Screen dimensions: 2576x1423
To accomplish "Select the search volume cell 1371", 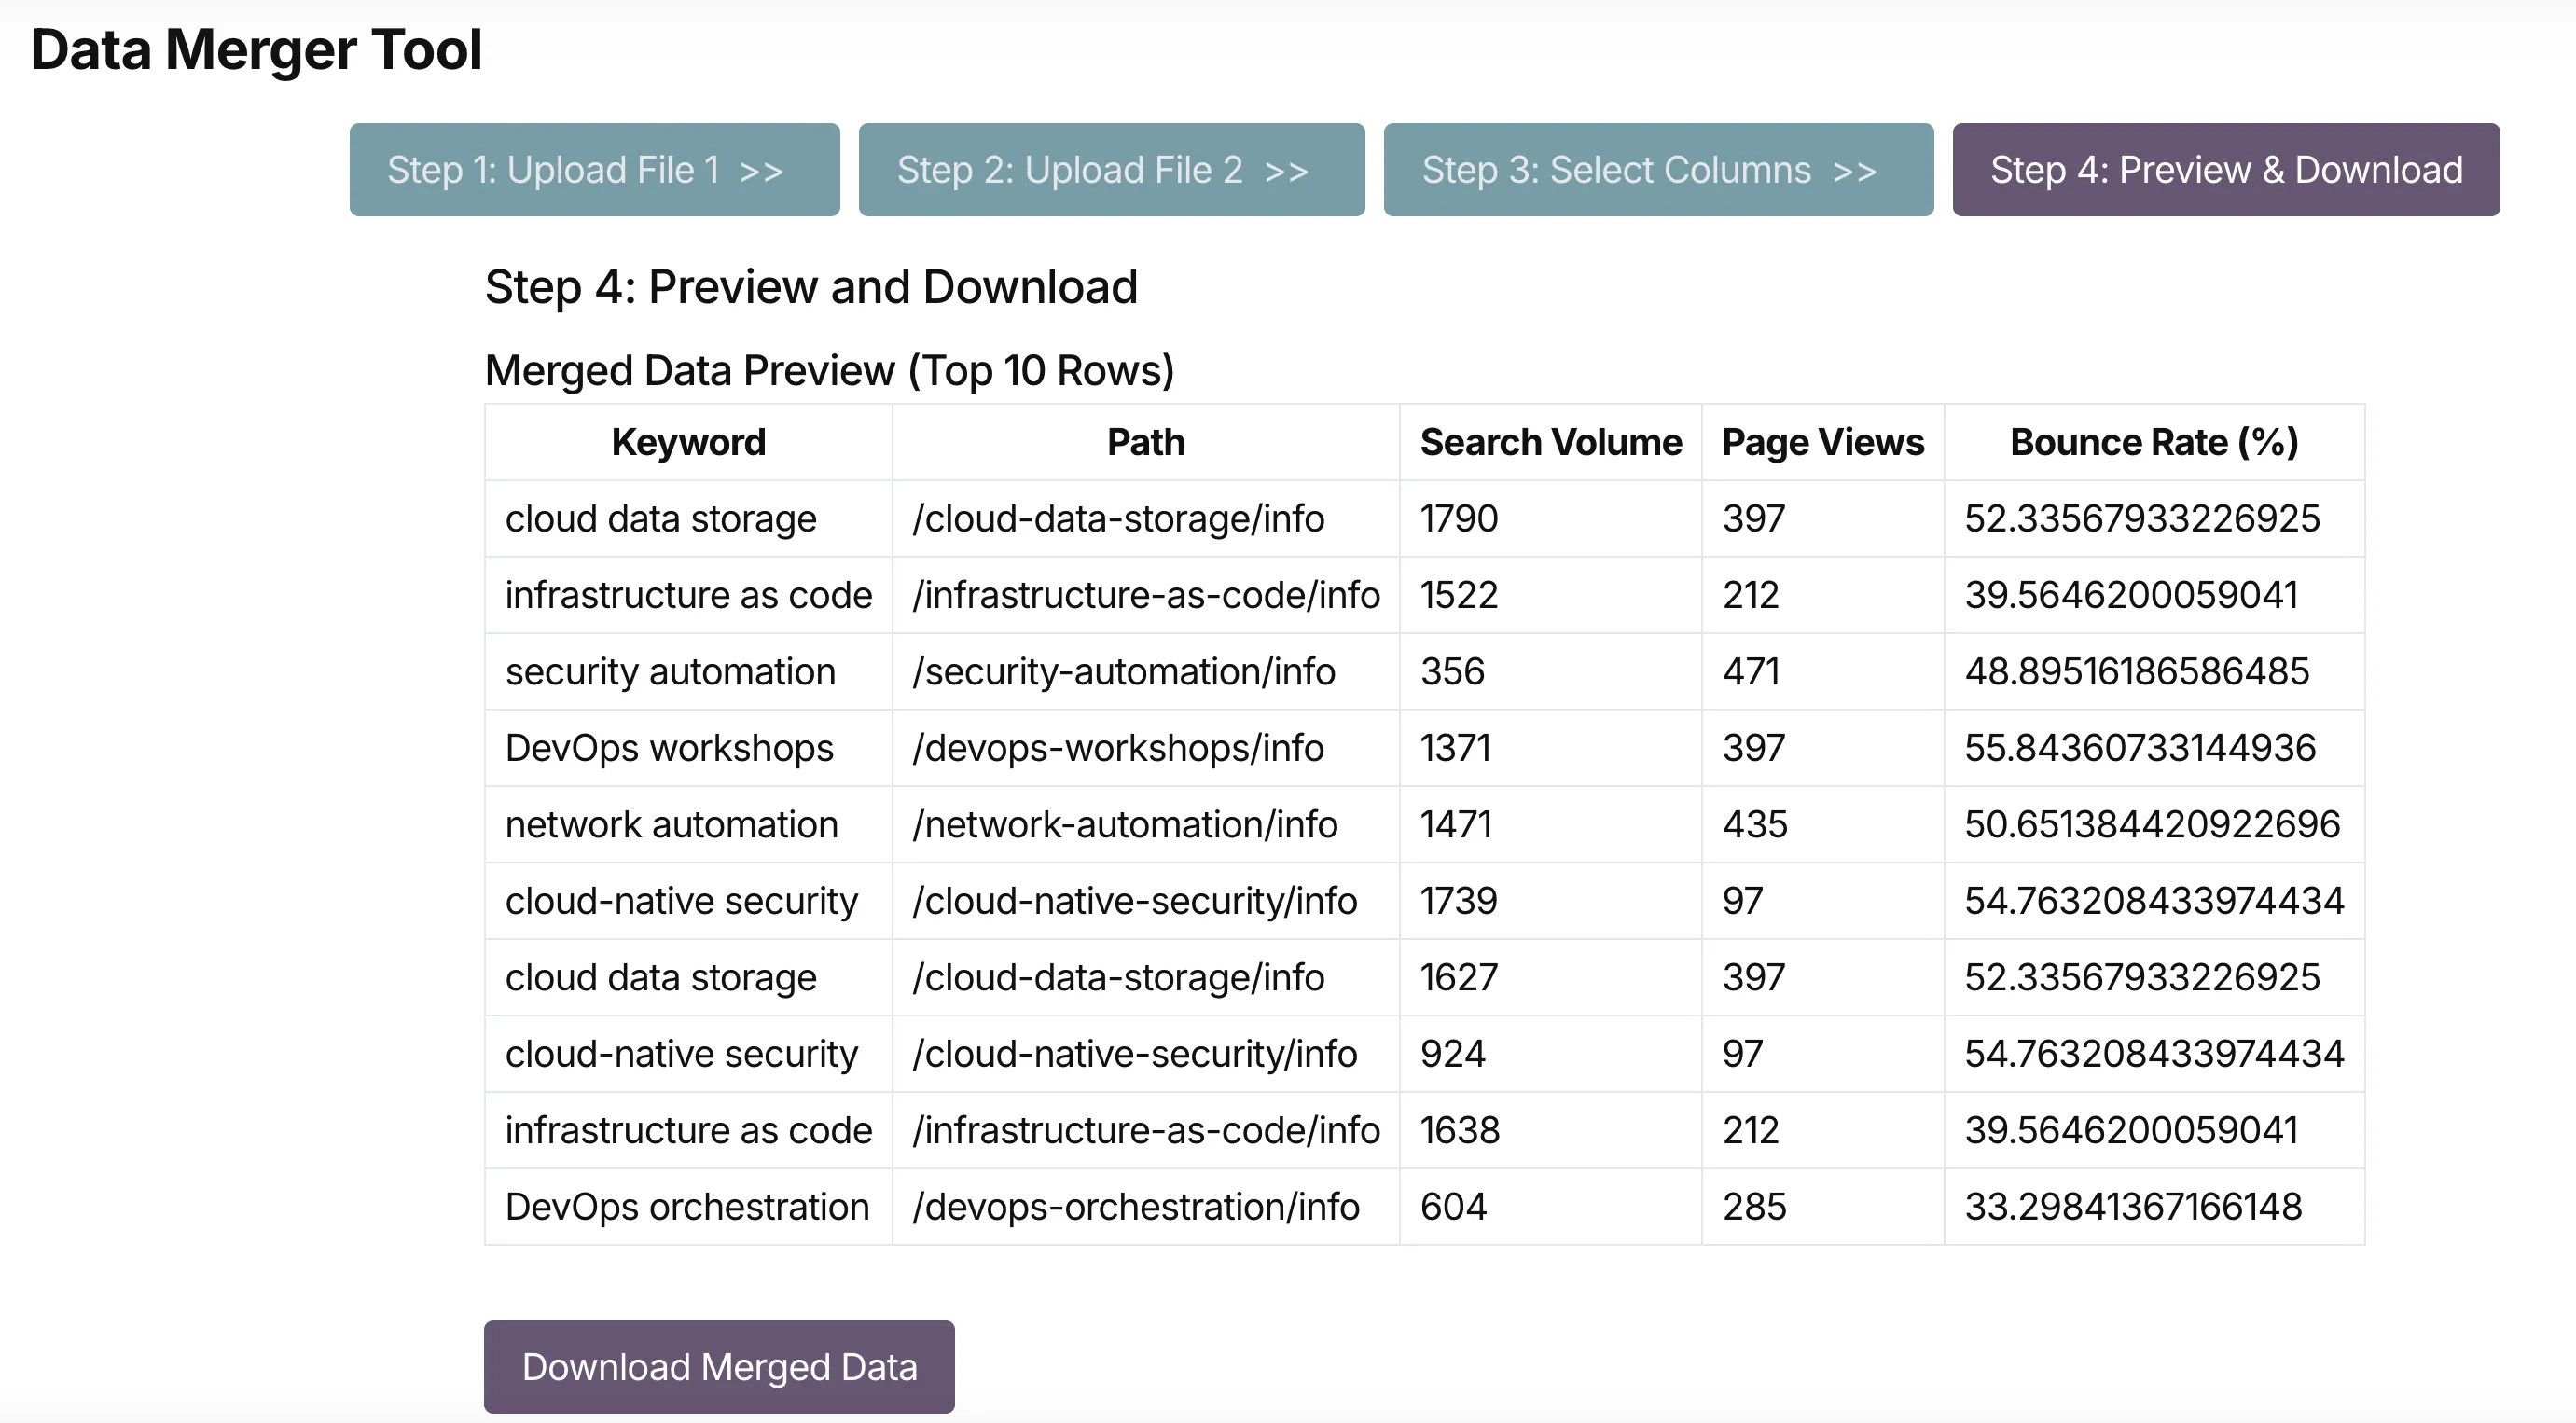I will click(1551, 748).
